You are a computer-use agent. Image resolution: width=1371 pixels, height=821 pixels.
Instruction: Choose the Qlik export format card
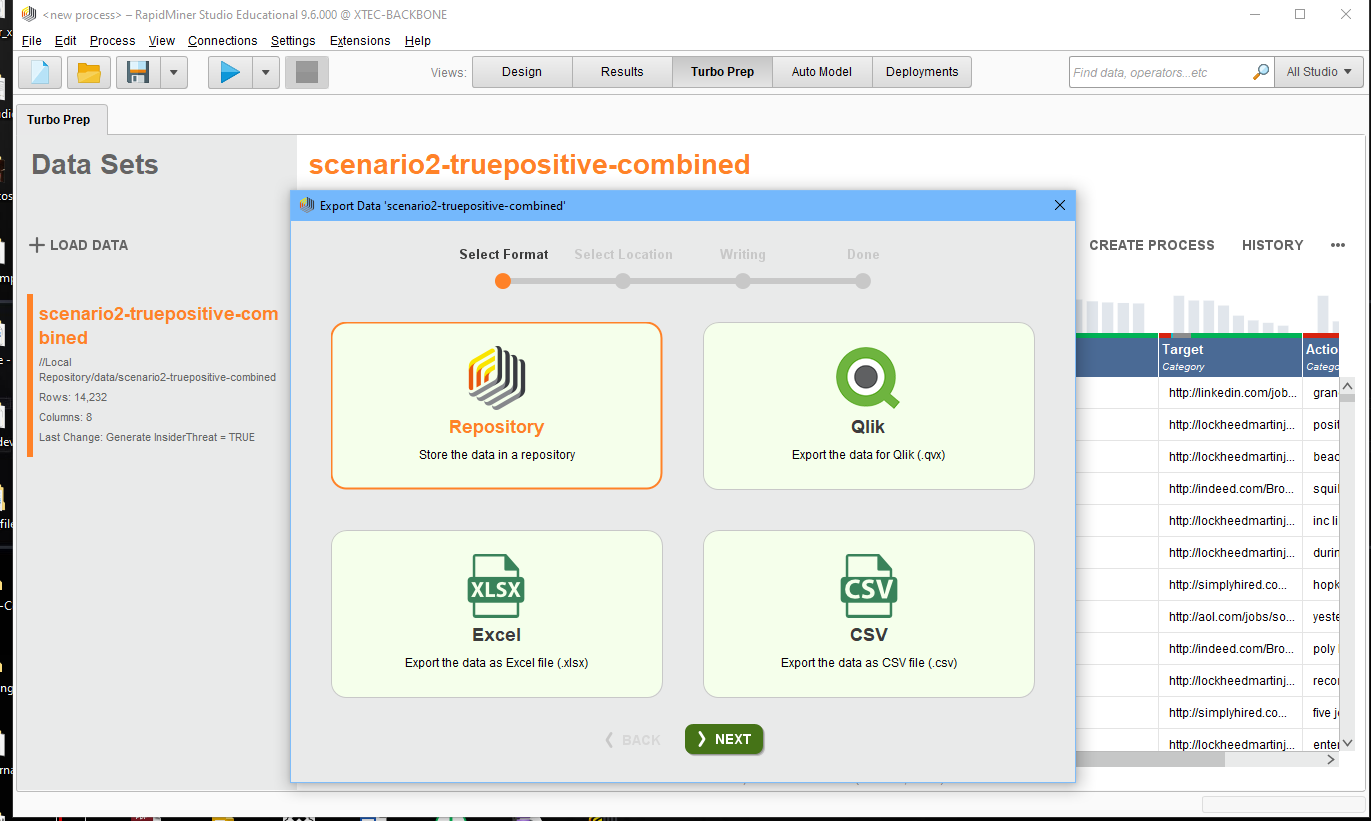(869, 406)
